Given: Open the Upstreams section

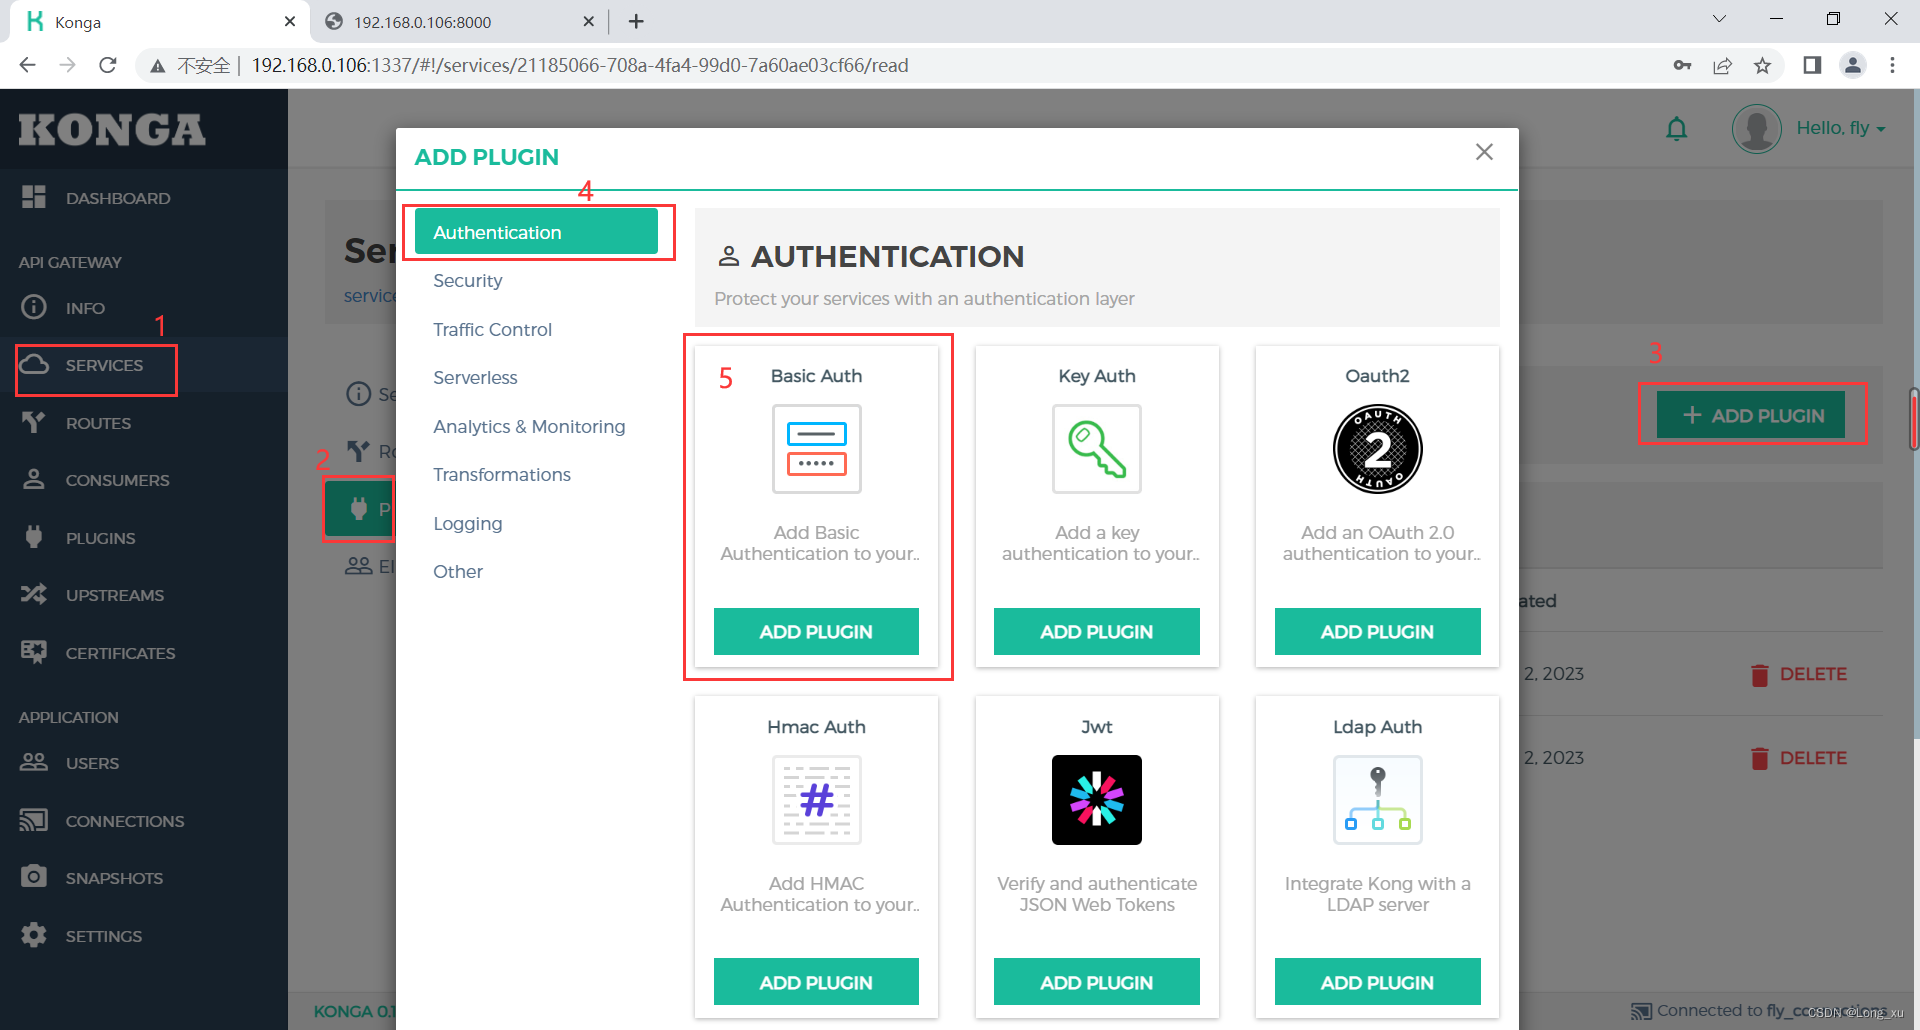Looking at the screenshot, I should (x=115, y=594).
